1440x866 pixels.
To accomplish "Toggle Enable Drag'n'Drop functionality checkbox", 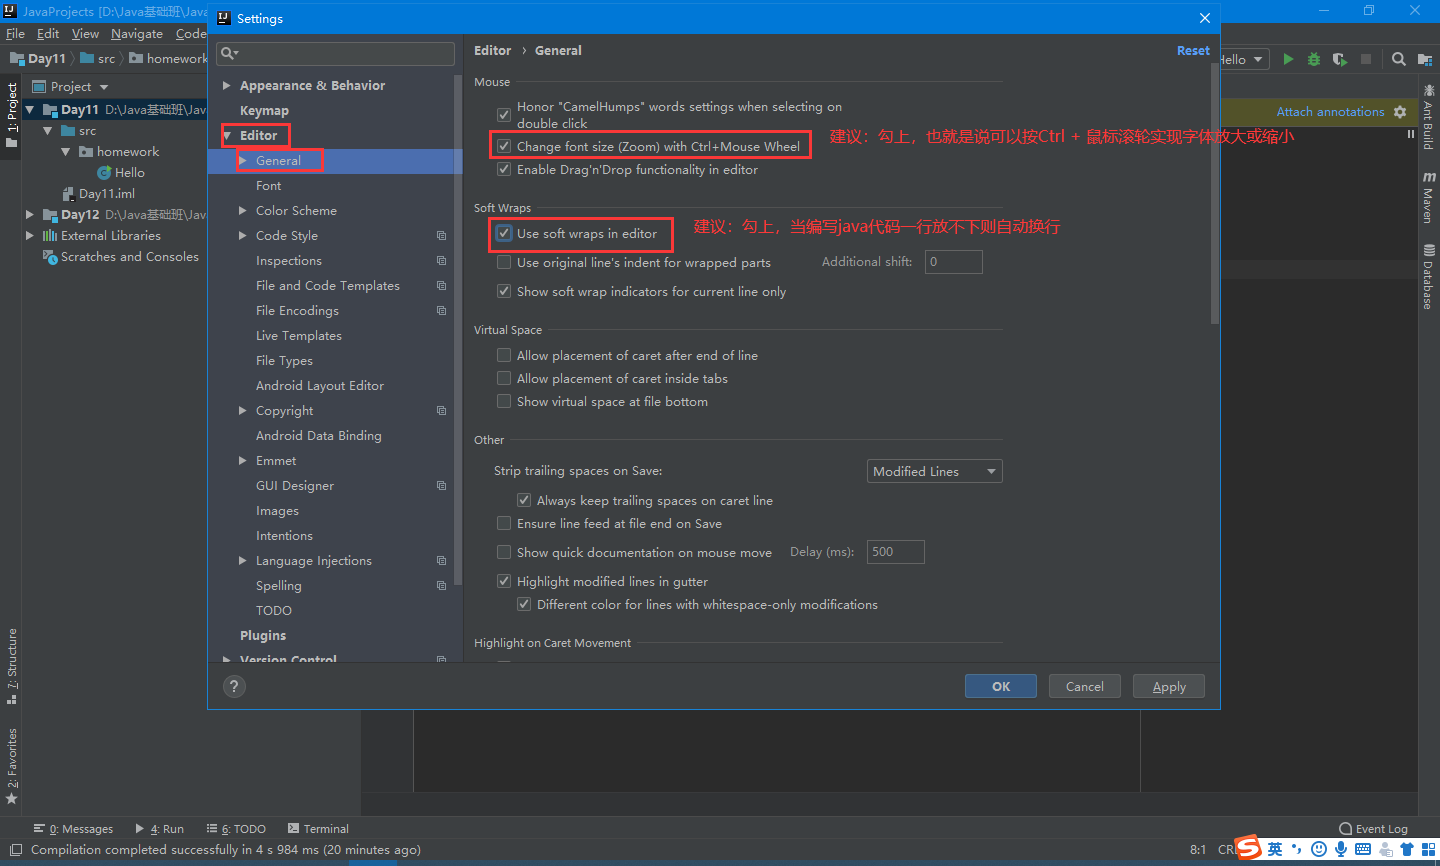I will tap(504, 170).
